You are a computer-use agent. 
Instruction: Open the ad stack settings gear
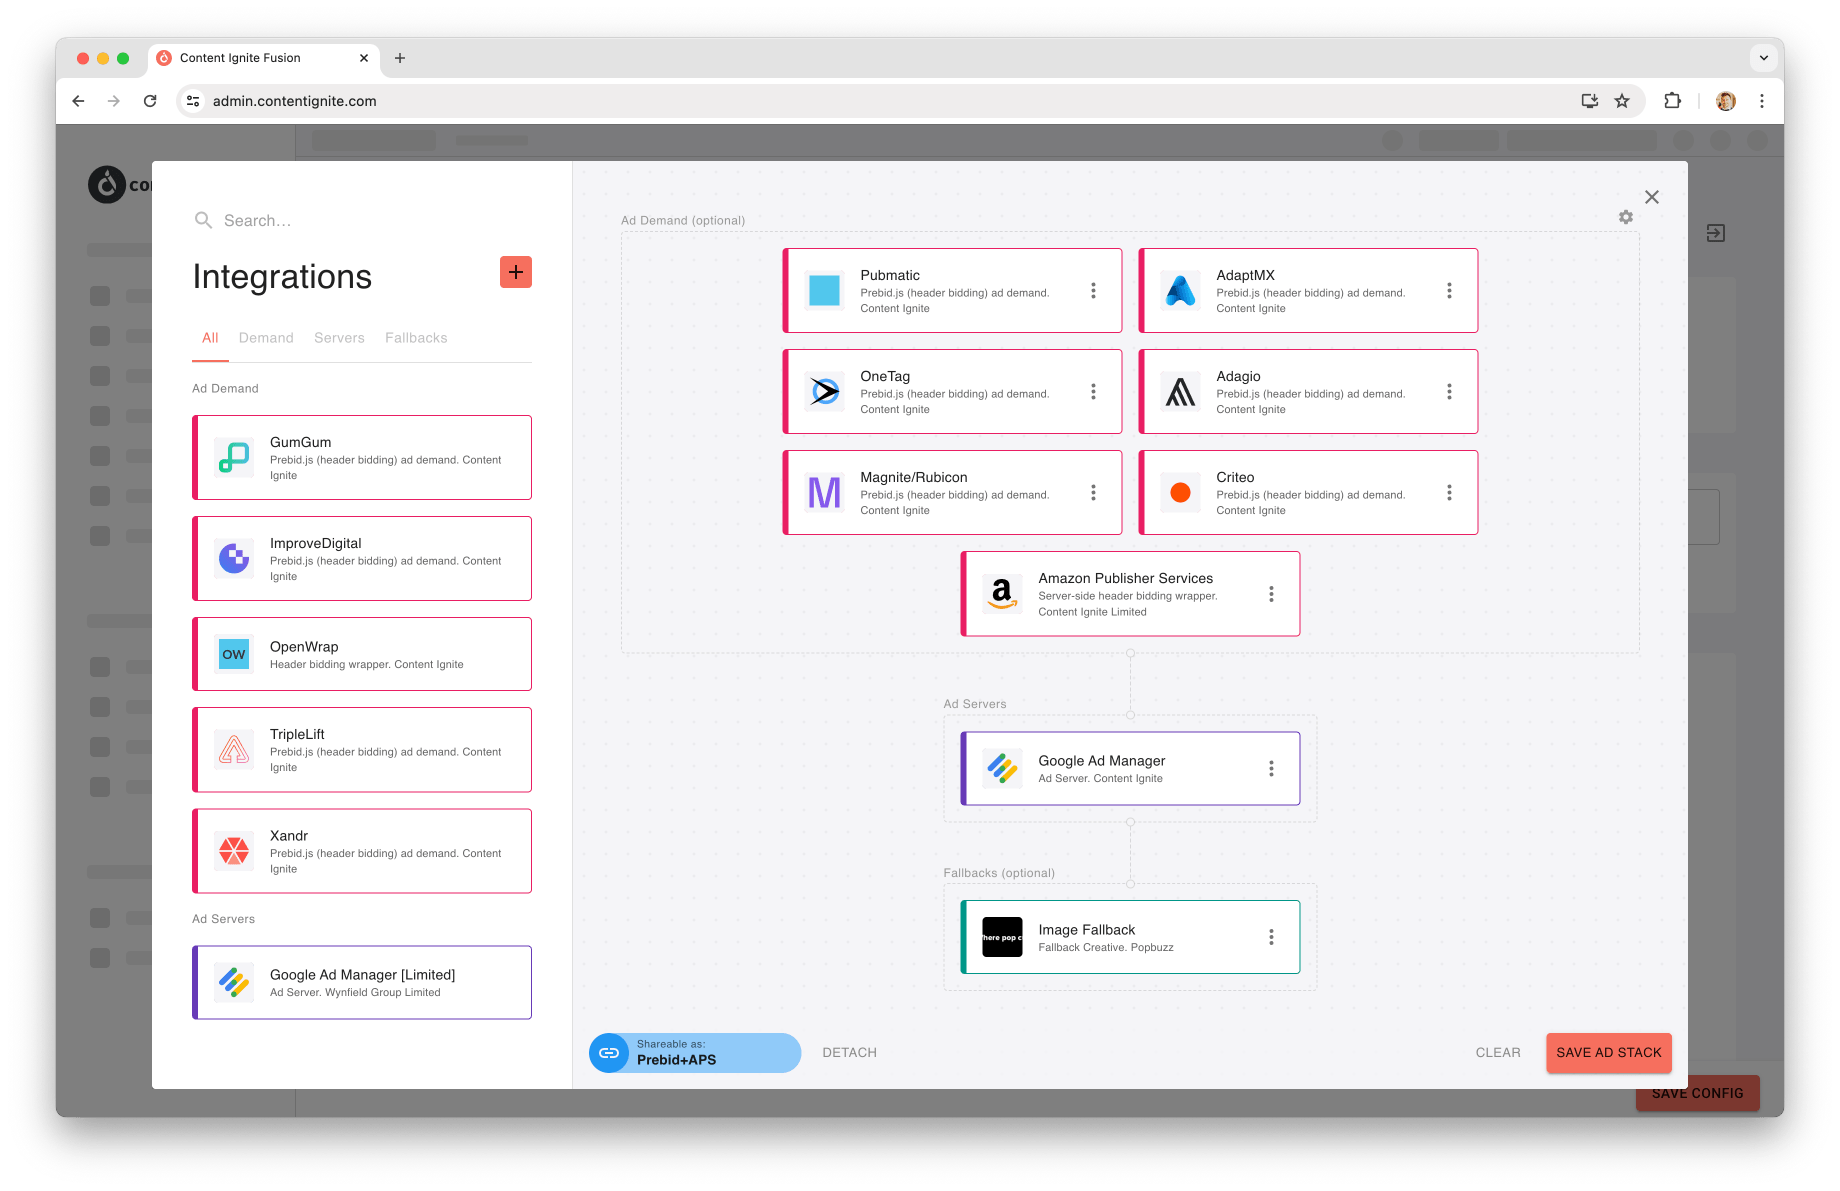pyautogui.click(x=1626, y=217)
